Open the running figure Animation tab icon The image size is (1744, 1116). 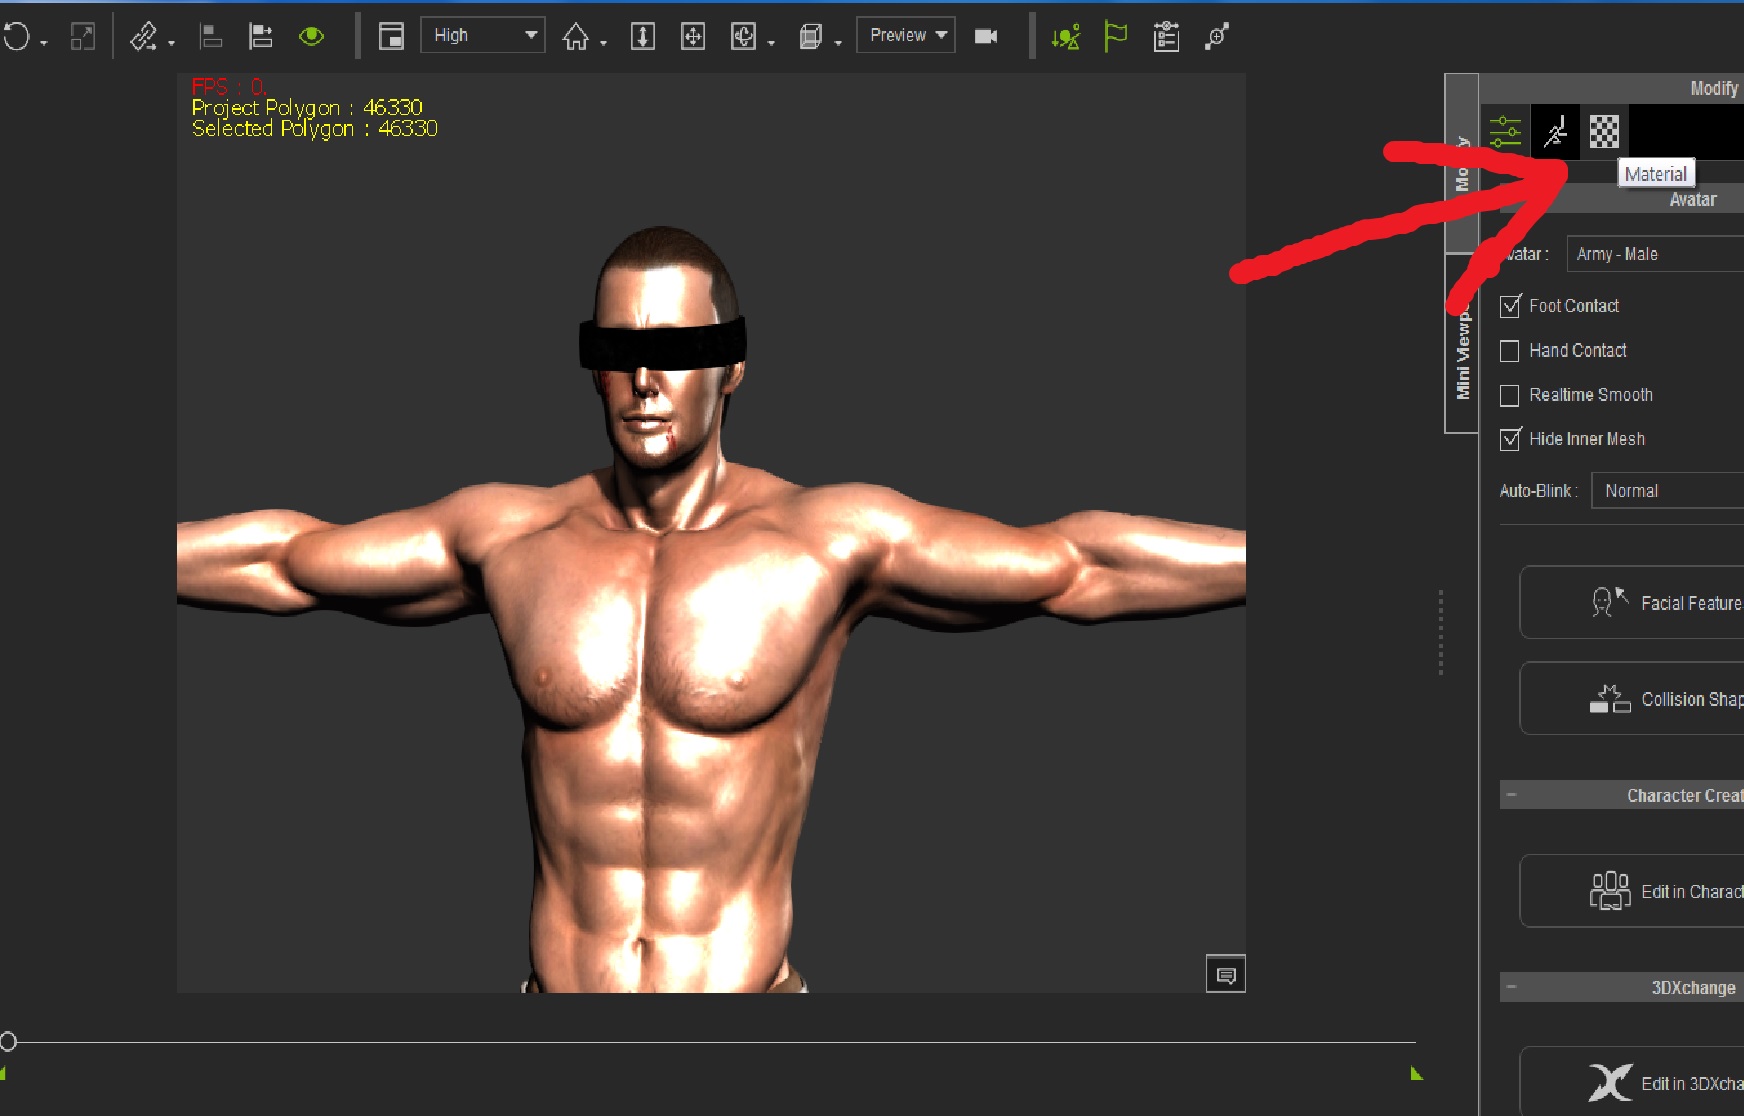pyautogui.click(x=1555, y=132)
